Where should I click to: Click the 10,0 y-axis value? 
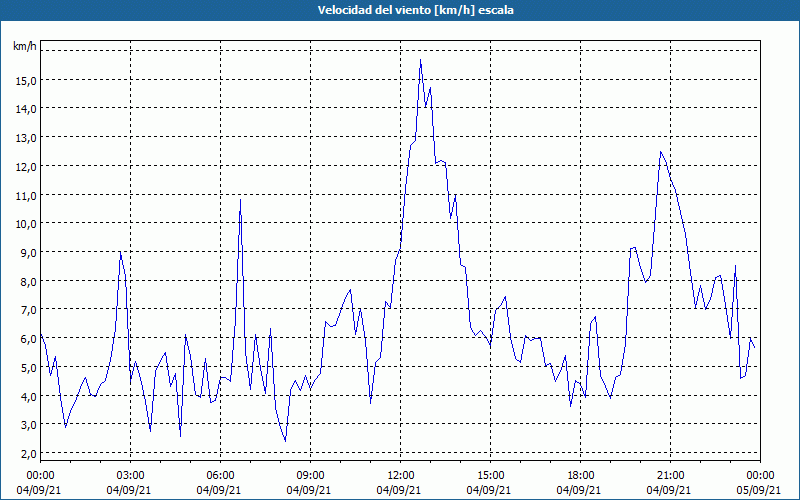tap(26, 224)
